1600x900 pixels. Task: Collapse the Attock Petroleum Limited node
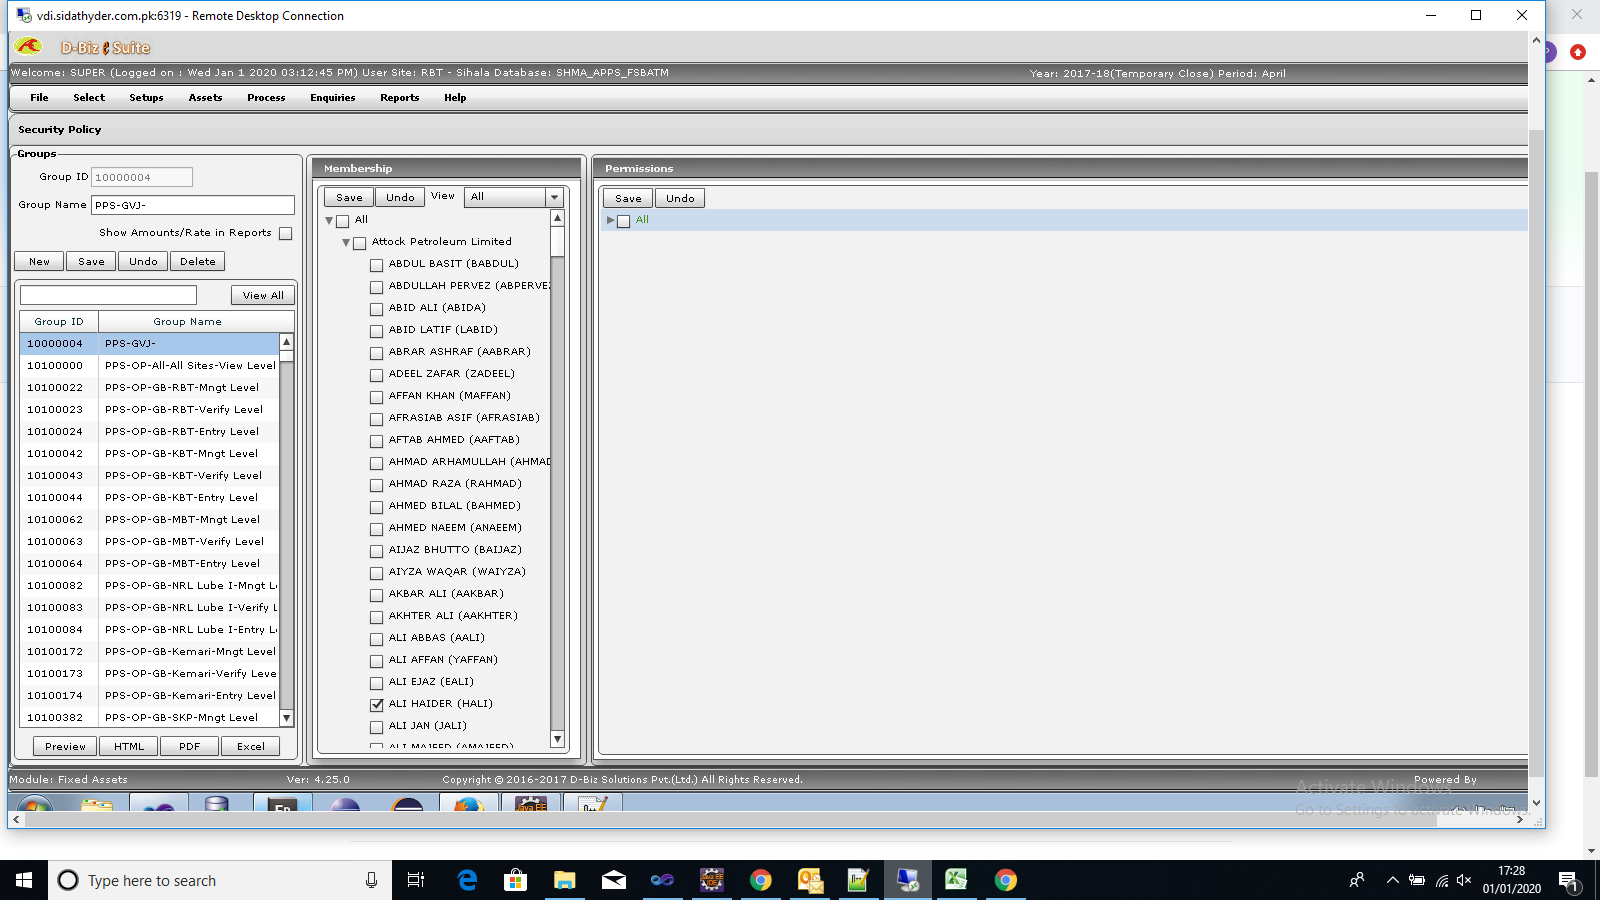click(x=345, y=241)
